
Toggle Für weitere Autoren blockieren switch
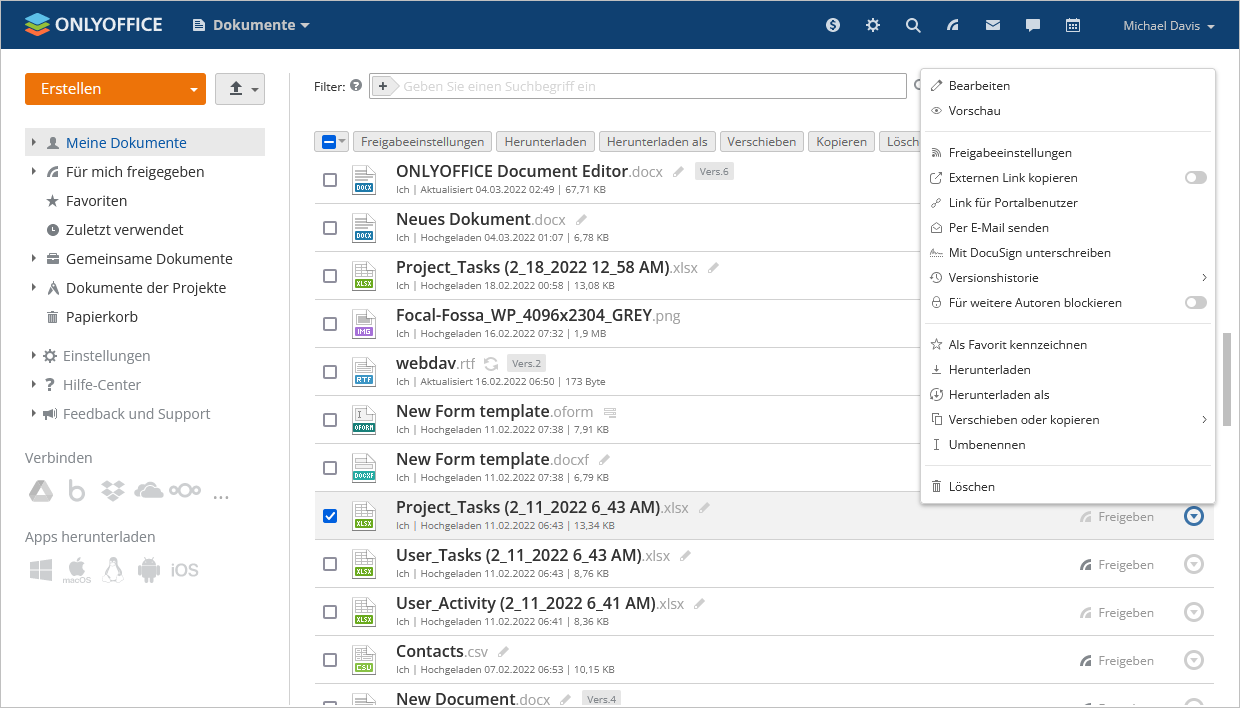click(x=1195, y=303)
